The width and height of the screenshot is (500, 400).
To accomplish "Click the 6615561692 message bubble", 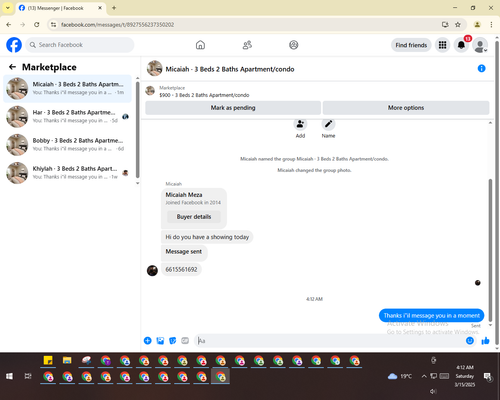I will [181, 269].
